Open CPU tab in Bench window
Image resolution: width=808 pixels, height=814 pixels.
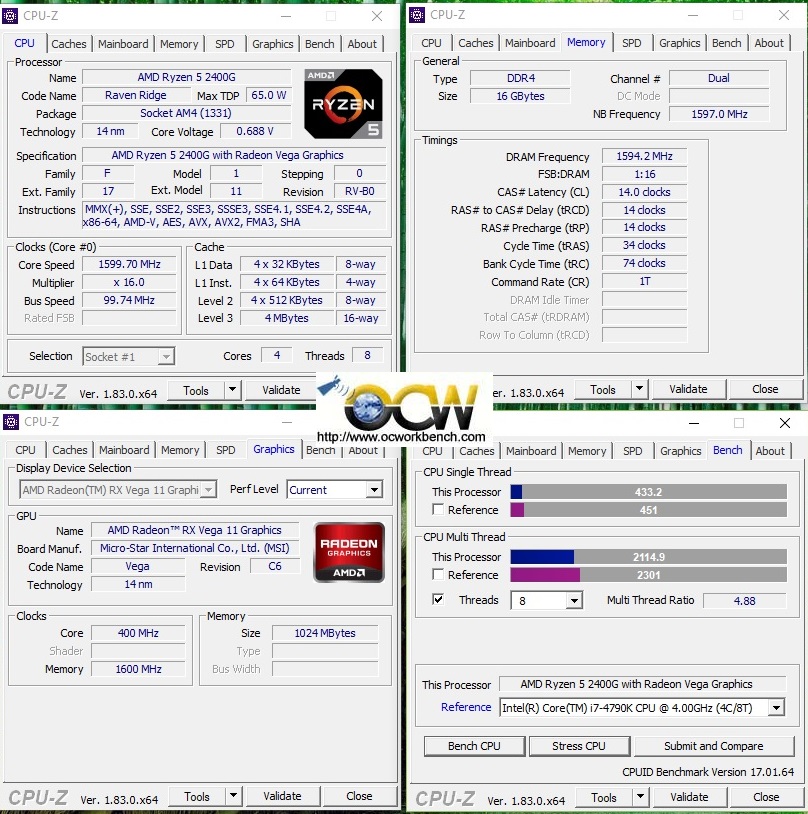[x=432, y=451]
